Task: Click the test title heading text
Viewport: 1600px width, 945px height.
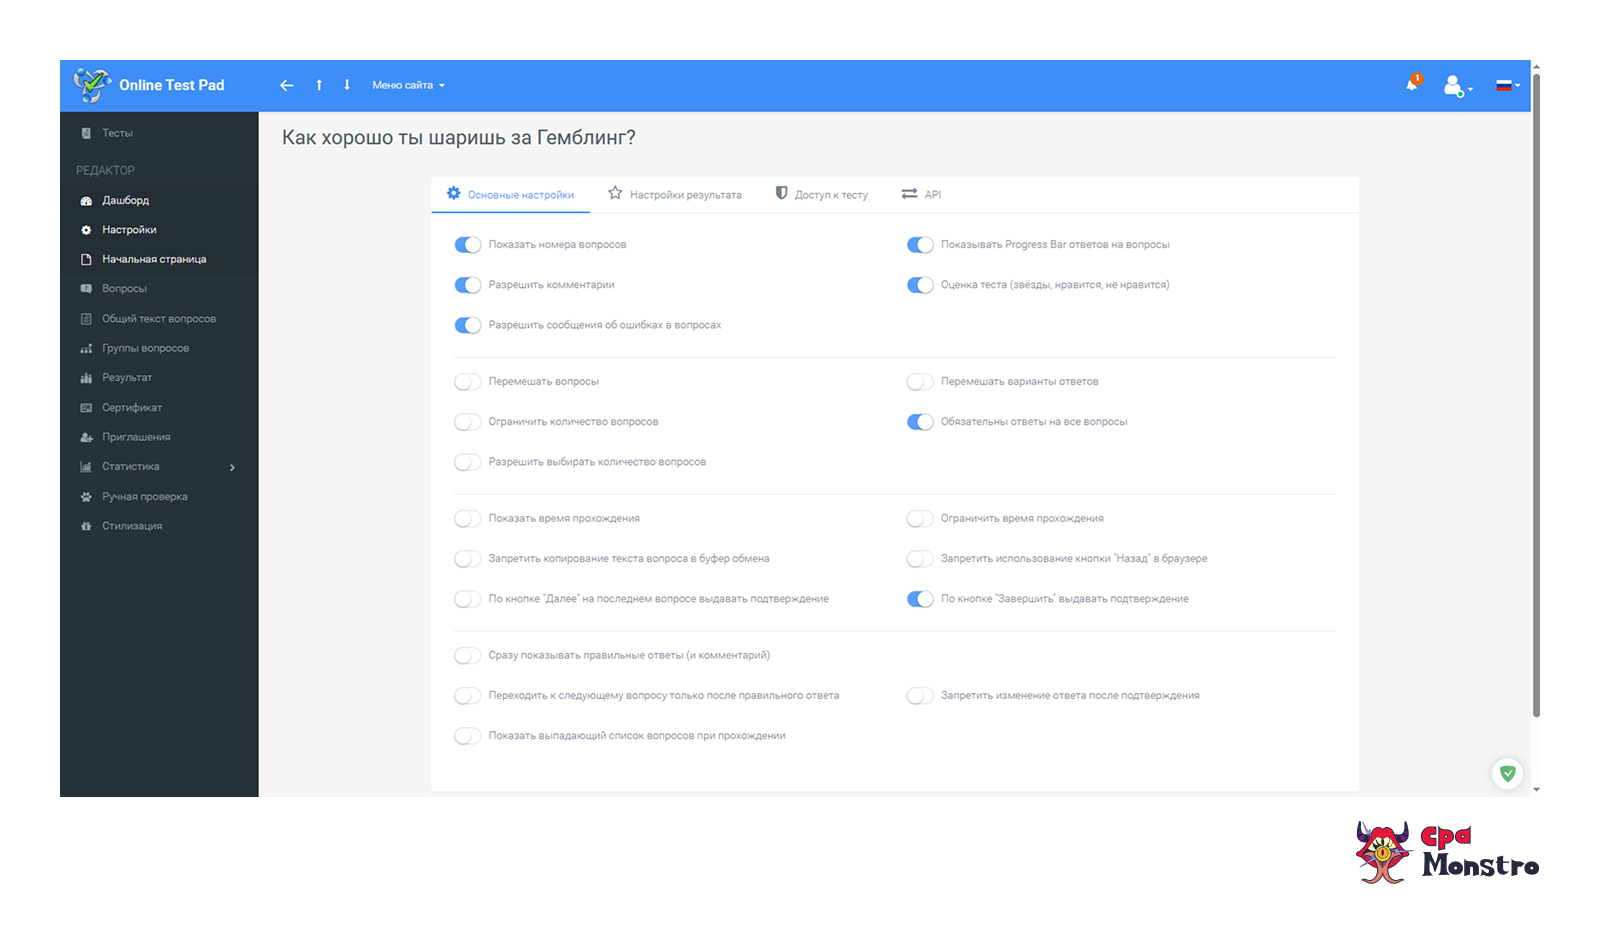Action: 459,138
